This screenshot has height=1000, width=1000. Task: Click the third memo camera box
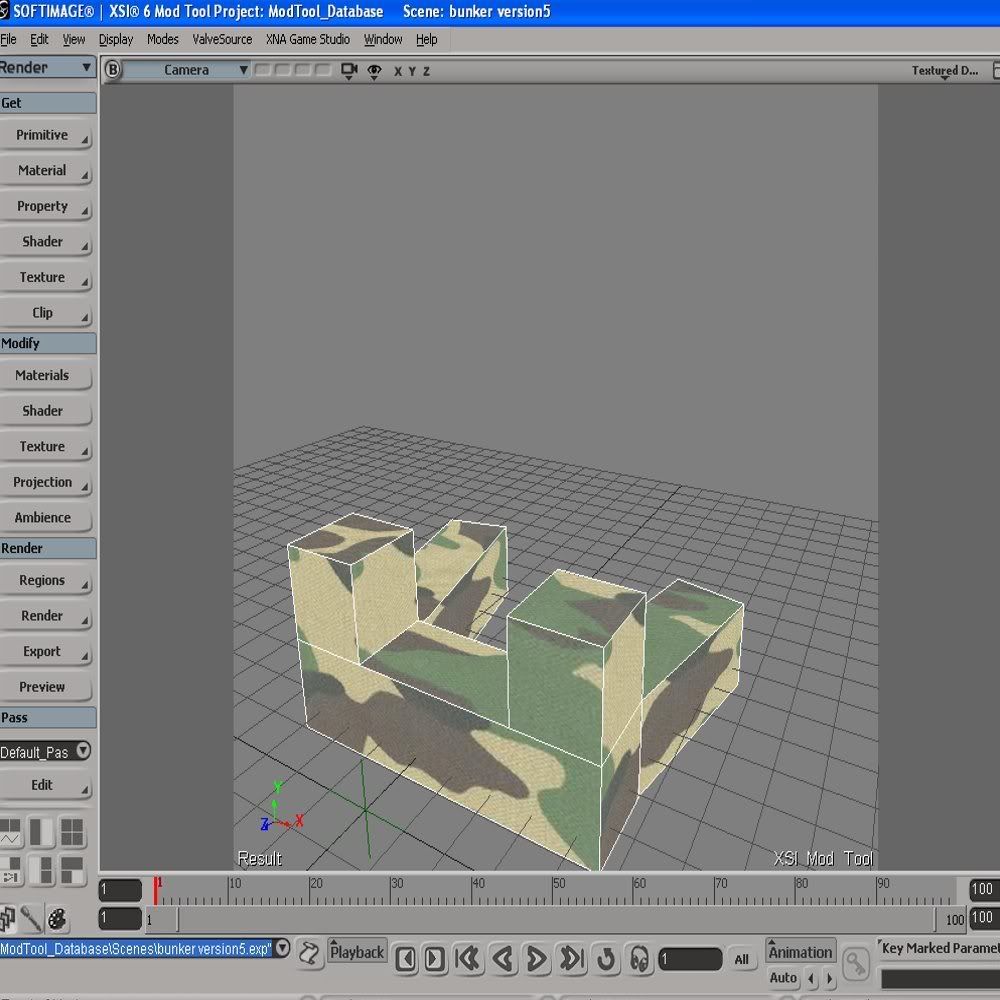pyautogui.click(x=302, y=70)
